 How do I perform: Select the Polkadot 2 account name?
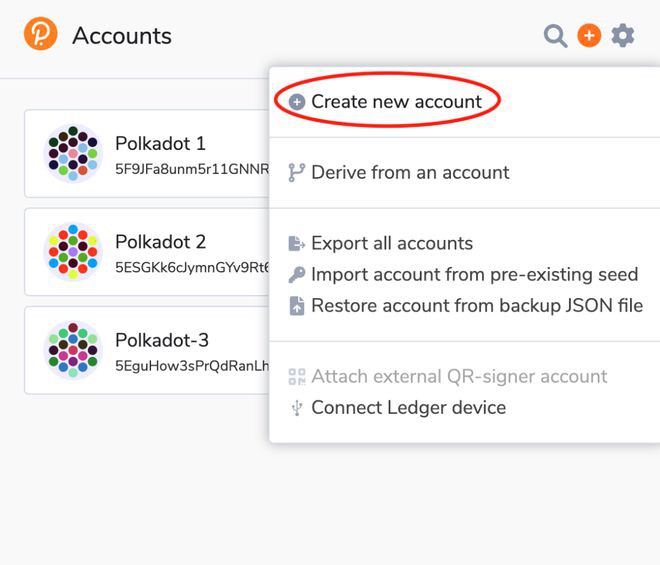point(160,242)
